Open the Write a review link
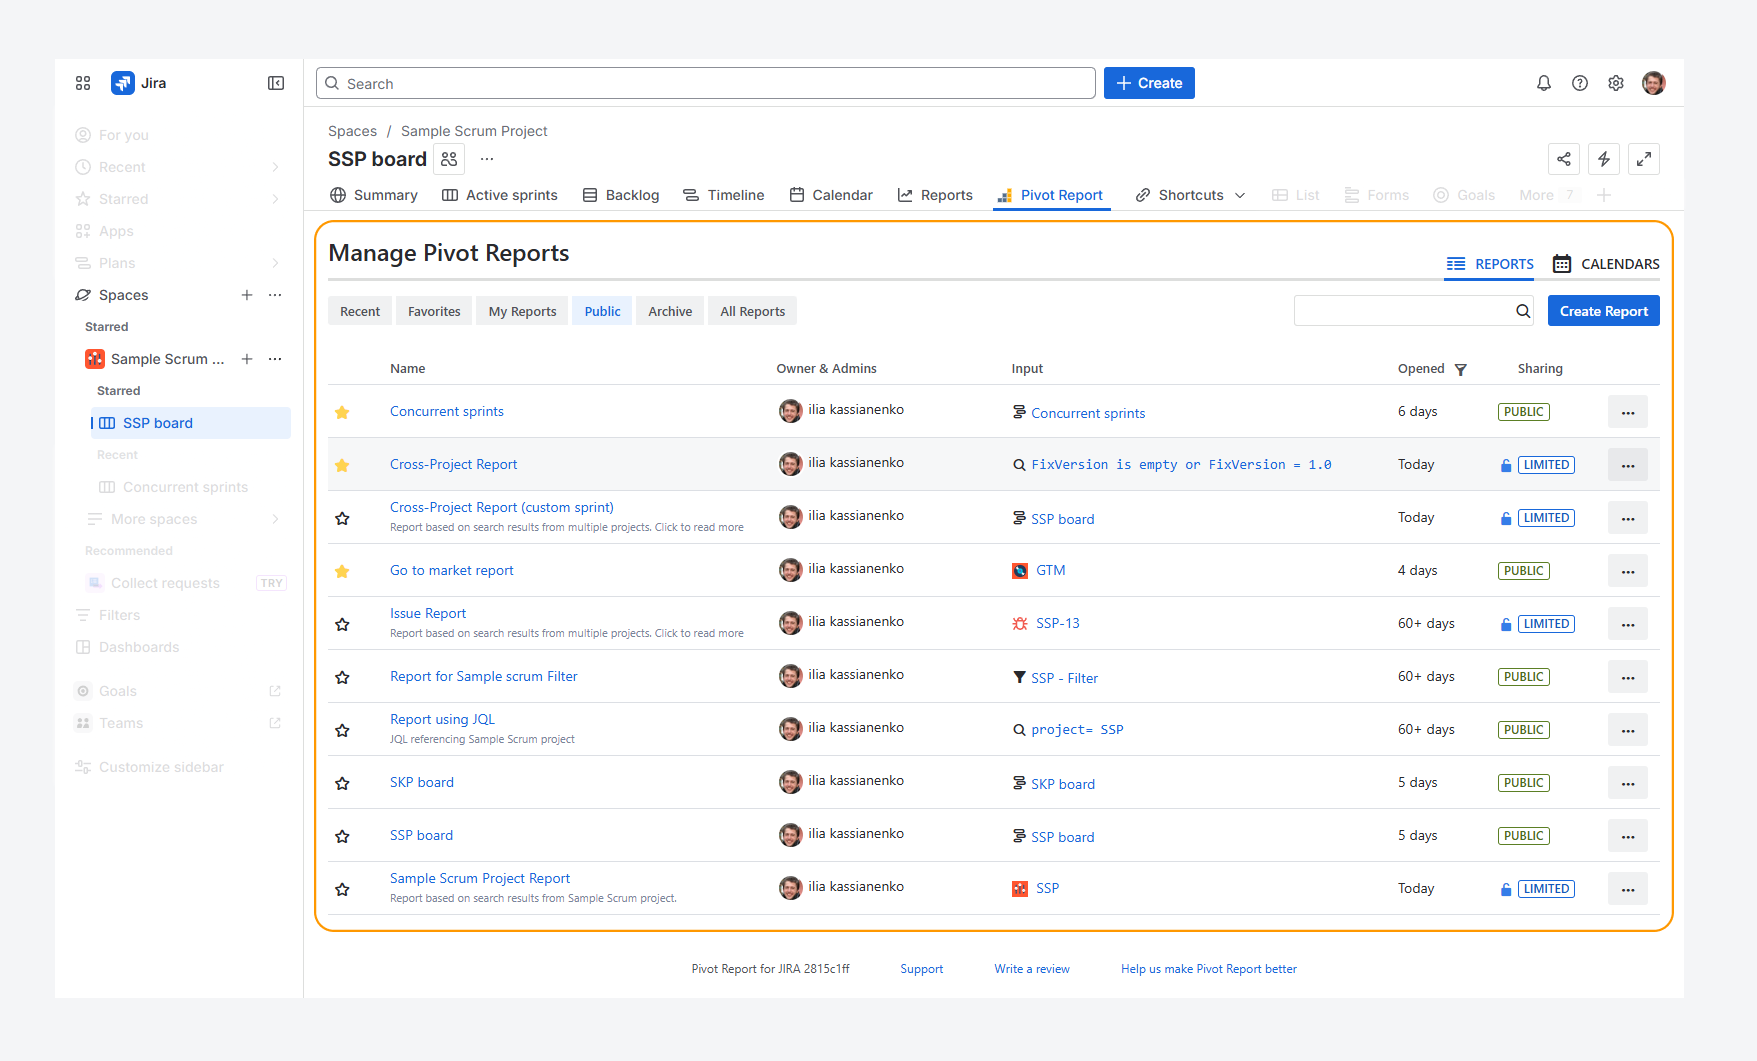The image size is (1757, 1061). [x=1032, y=969]
